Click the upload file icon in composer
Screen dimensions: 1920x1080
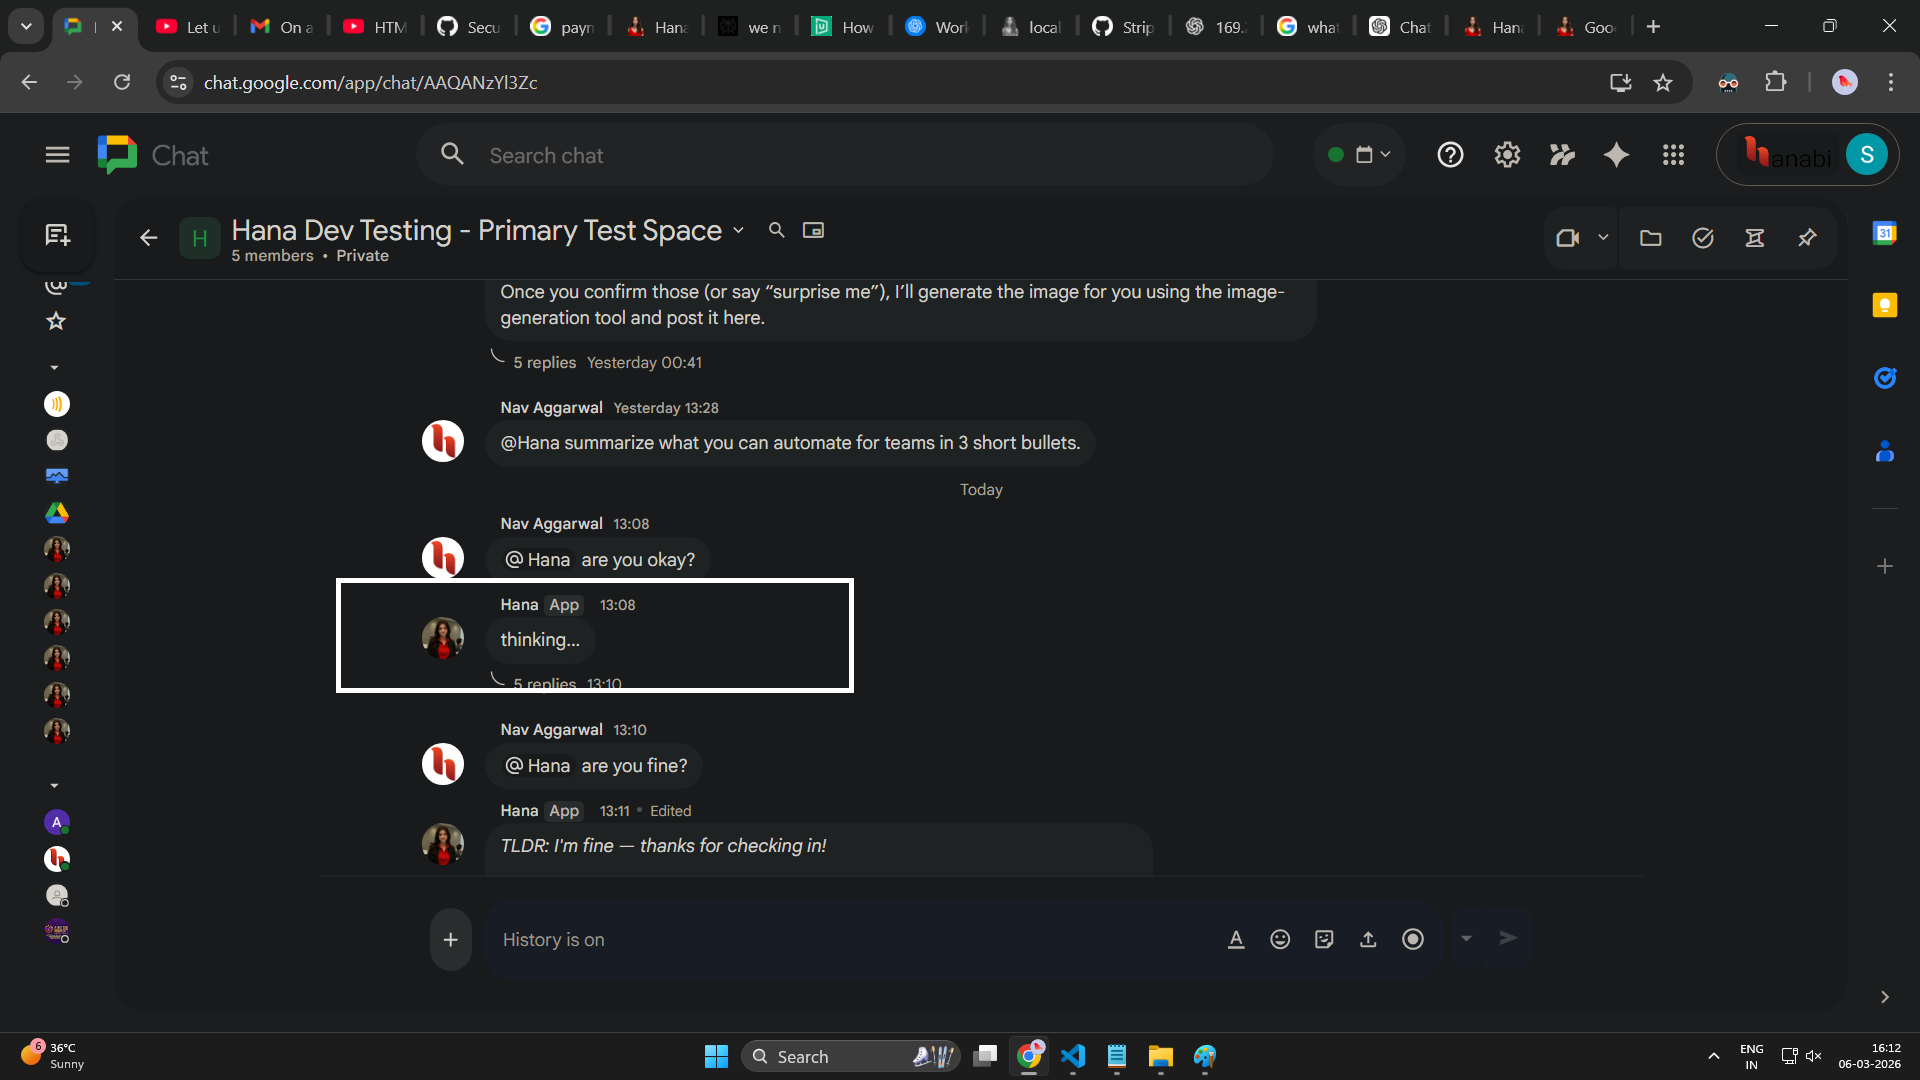1368,939
